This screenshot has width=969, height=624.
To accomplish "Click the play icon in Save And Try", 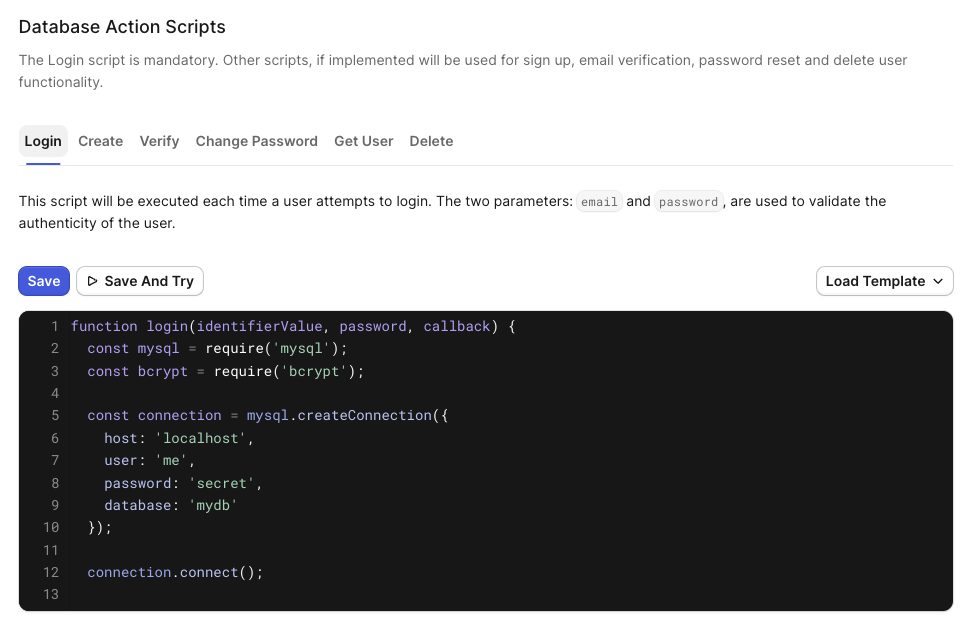I will [93, 281].
